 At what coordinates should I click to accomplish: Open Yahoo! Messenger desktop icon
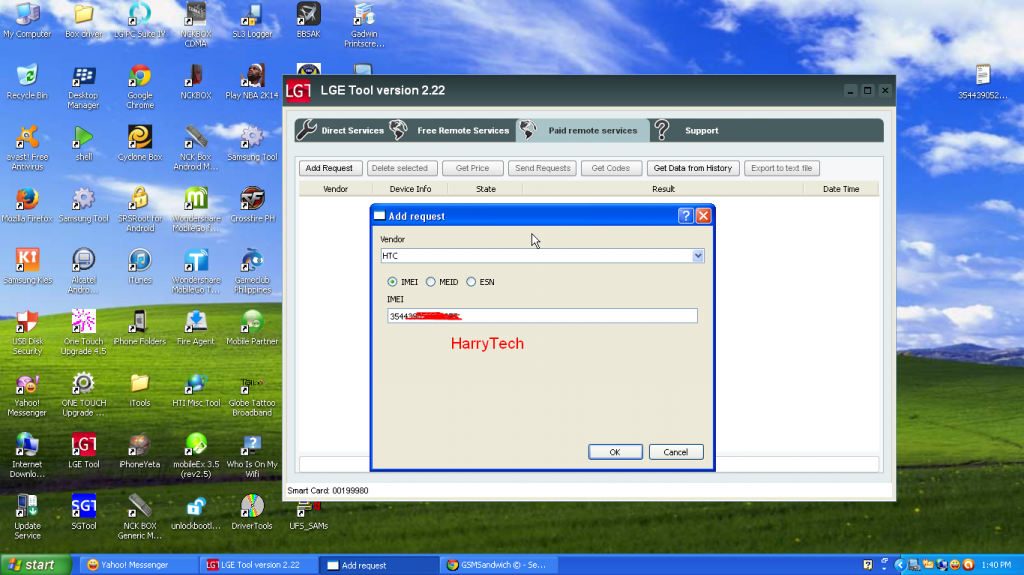tap(27, 394)
